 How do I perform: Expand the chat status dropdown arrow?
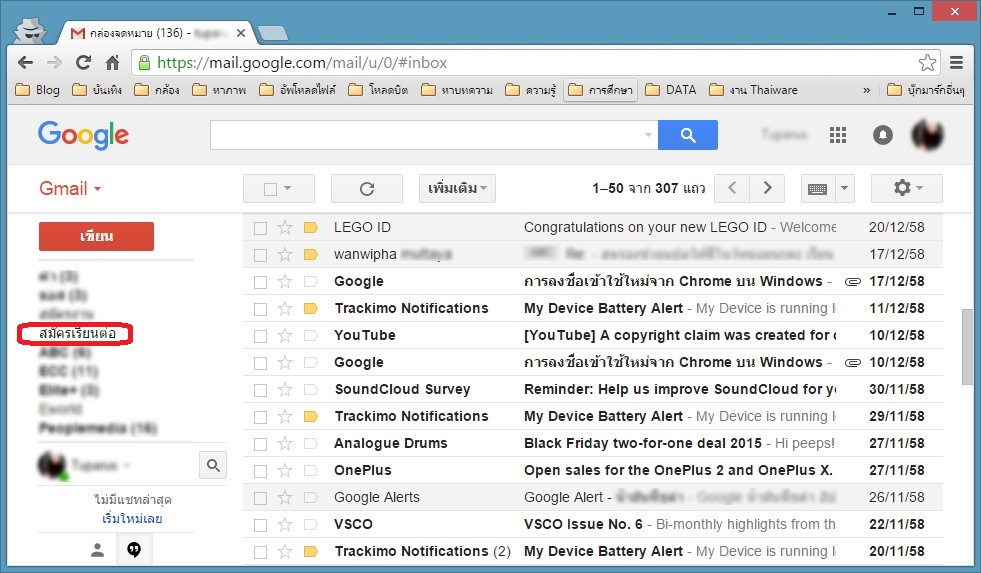127,465
